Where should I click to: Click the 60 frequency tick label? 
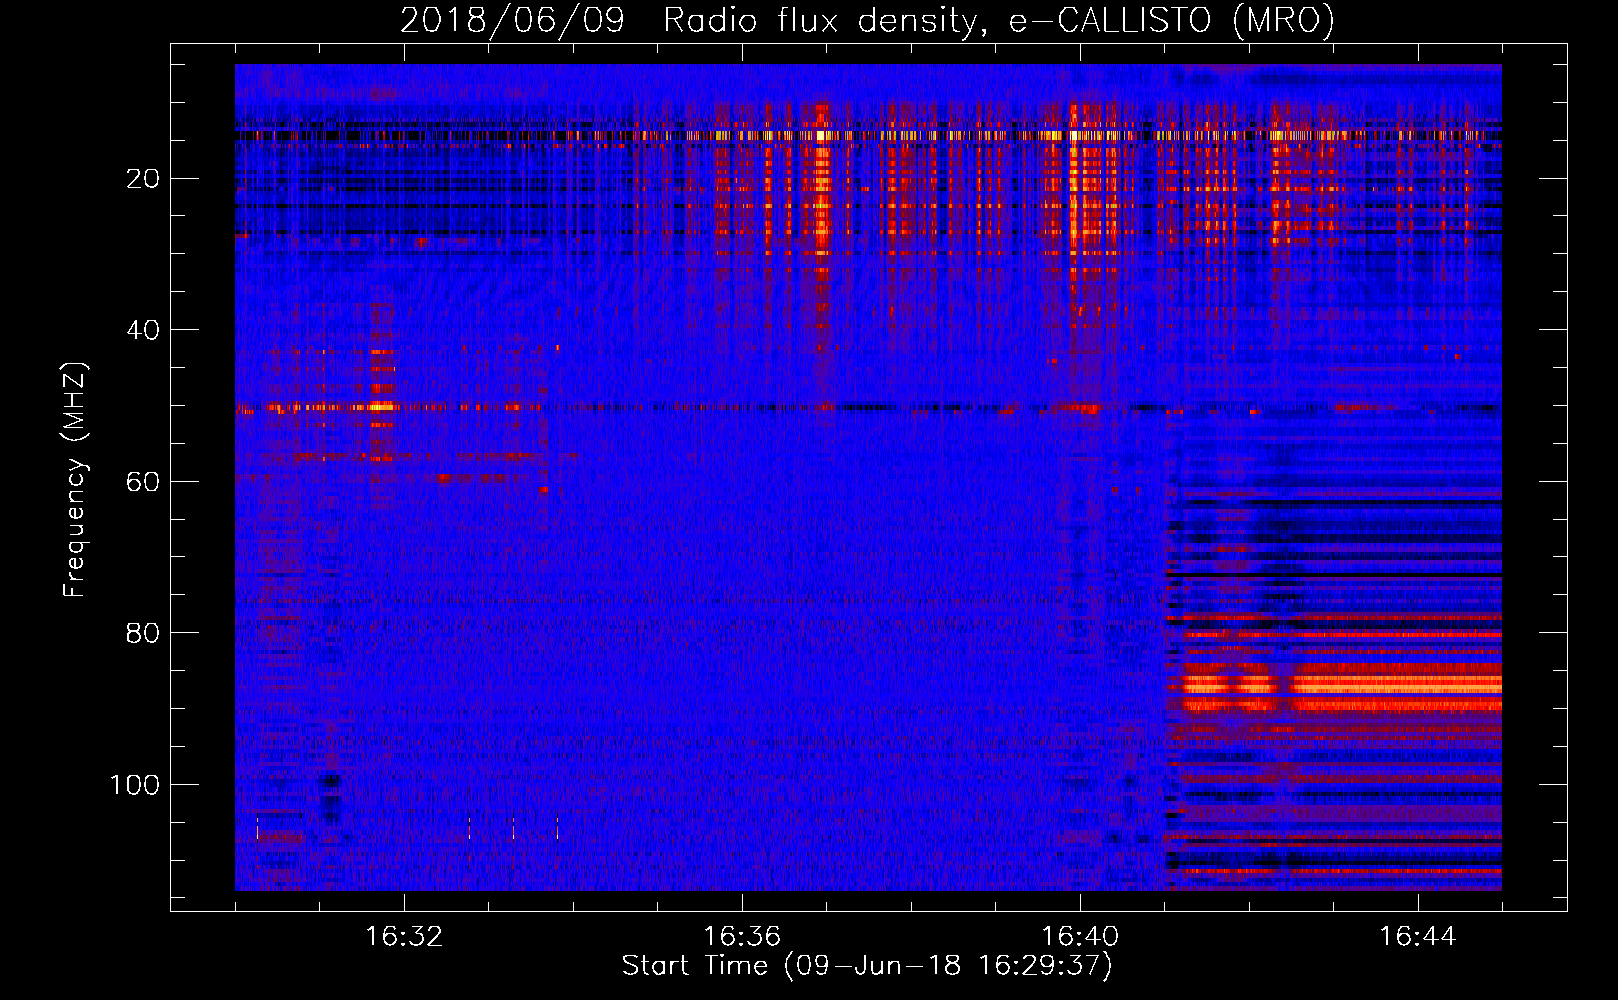point(144,482)
